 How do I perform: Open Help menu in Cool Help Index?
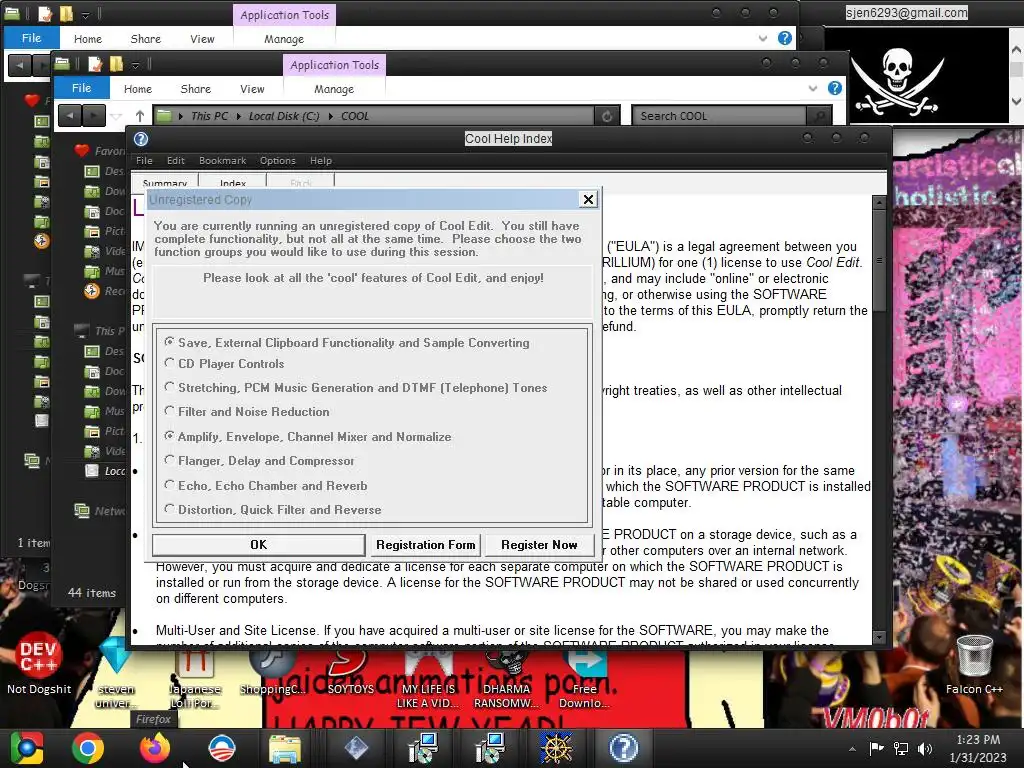tap(321, 161)
